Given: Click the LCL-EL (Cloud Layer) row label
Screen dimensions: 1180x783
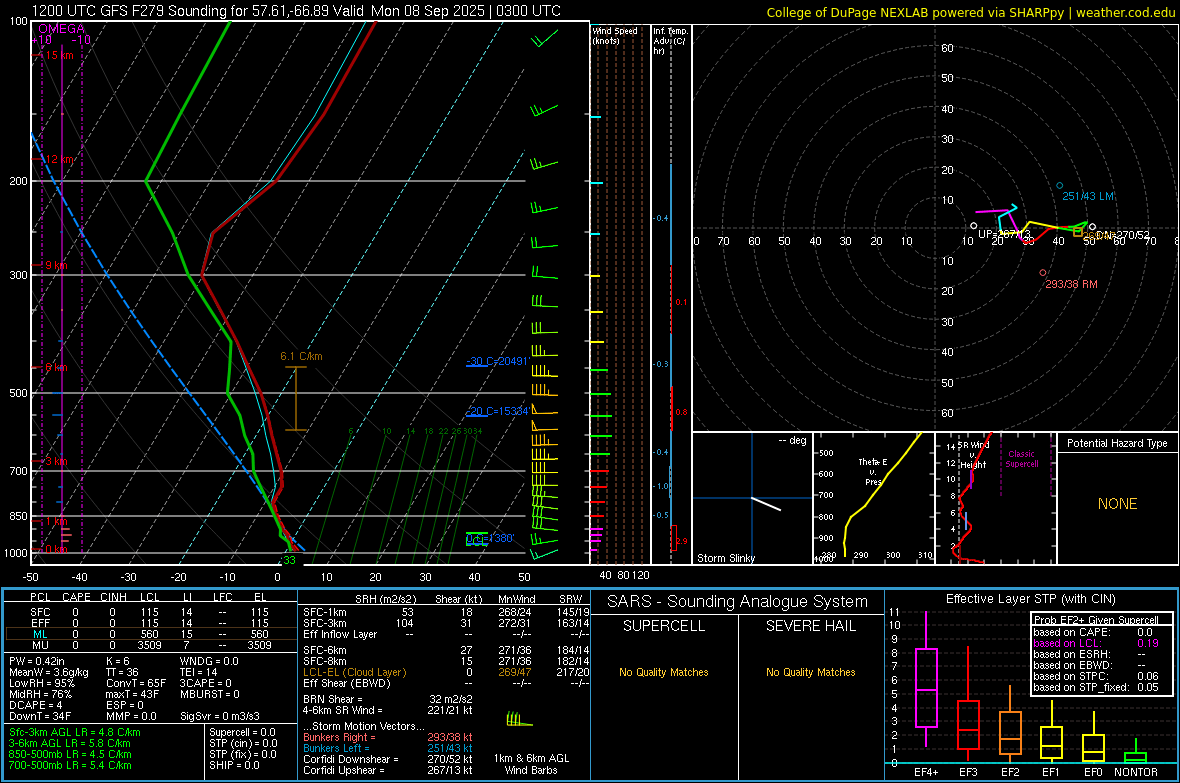Looking at the screenshot, I should pos(354,672).
